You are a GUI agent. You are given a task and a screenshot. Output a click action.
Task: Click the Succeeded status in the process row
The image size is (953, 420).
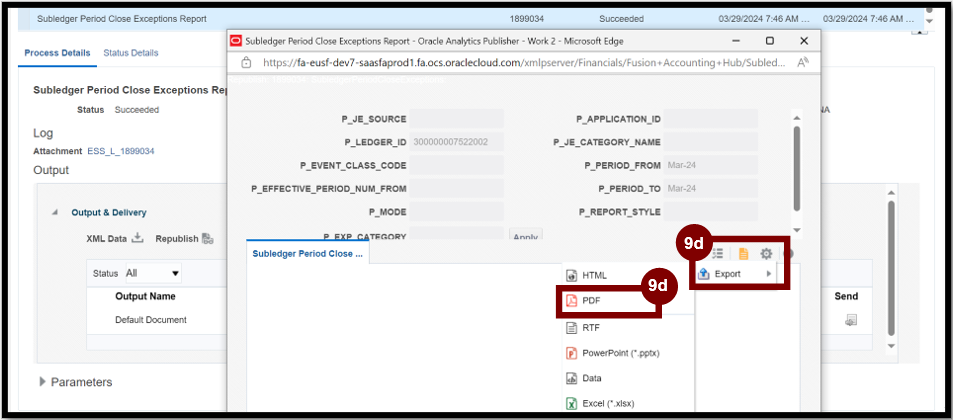point(621,19)
